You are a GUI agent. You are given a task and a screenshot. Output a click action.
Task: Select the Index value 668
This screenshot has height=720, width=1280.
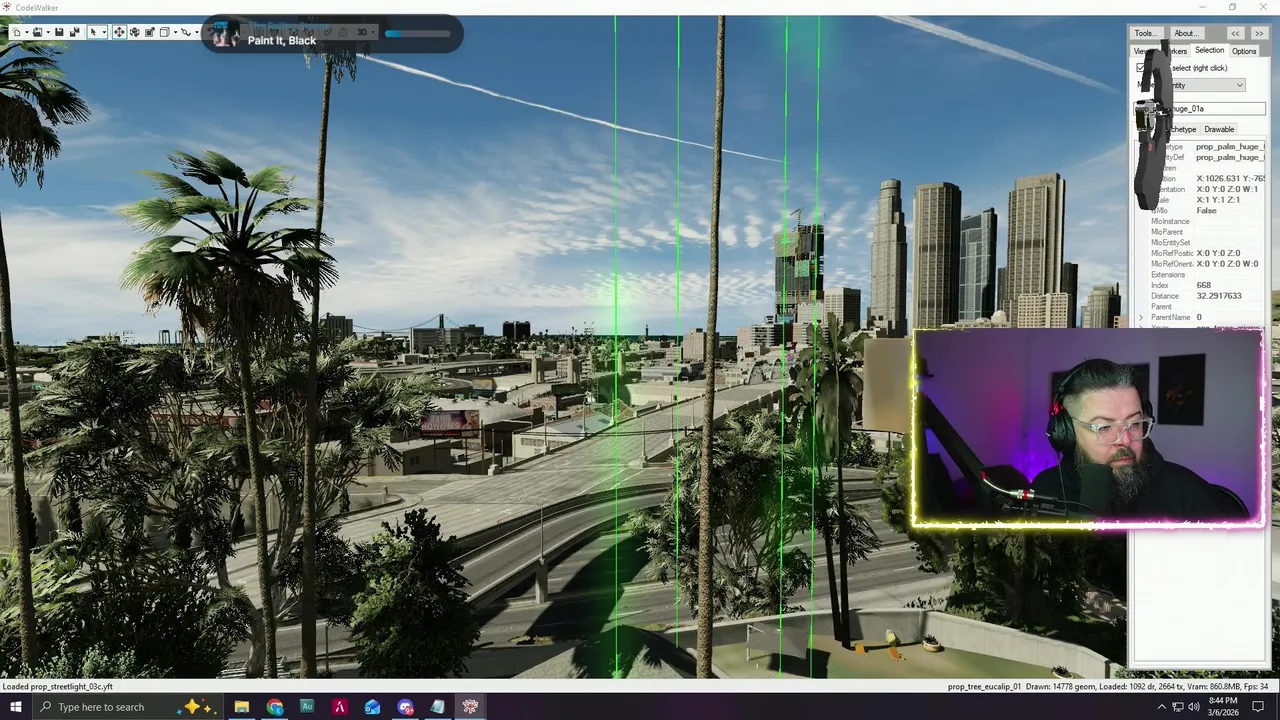(x=1204, y=285)
